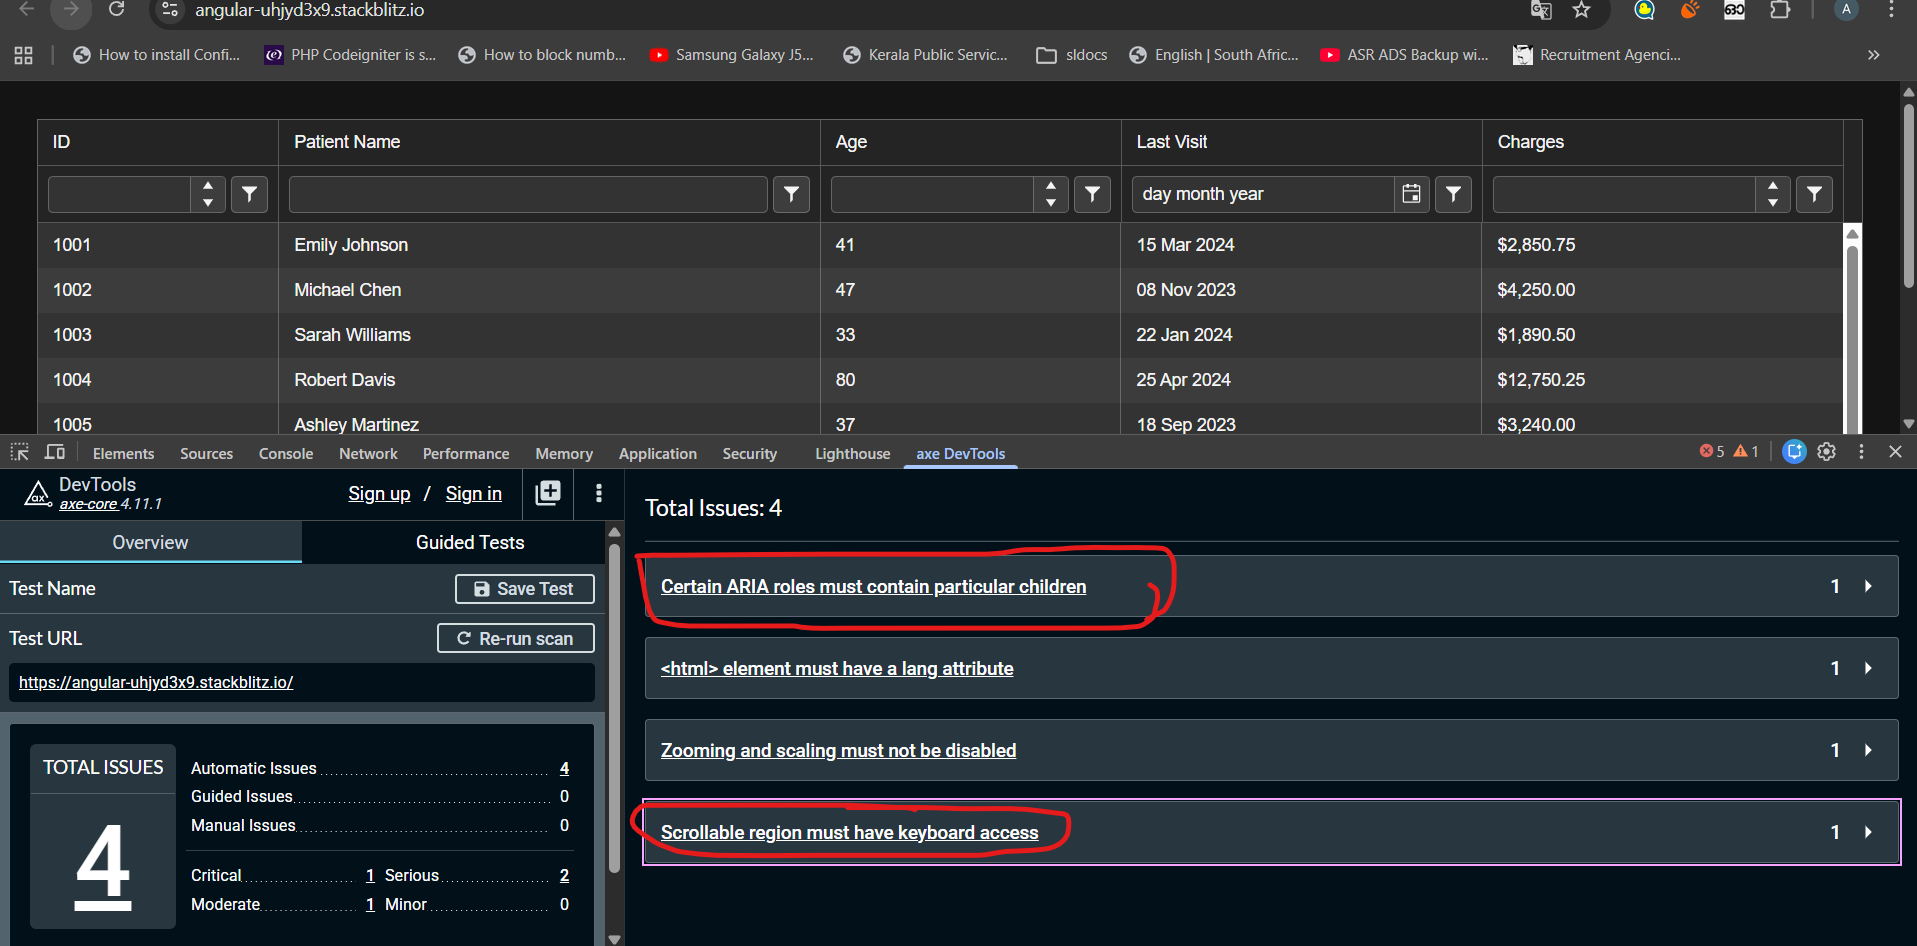Viewport: 1917px width, 946px height.
Task: Click the Patient Name column filter icon
Action: (791, 194)
